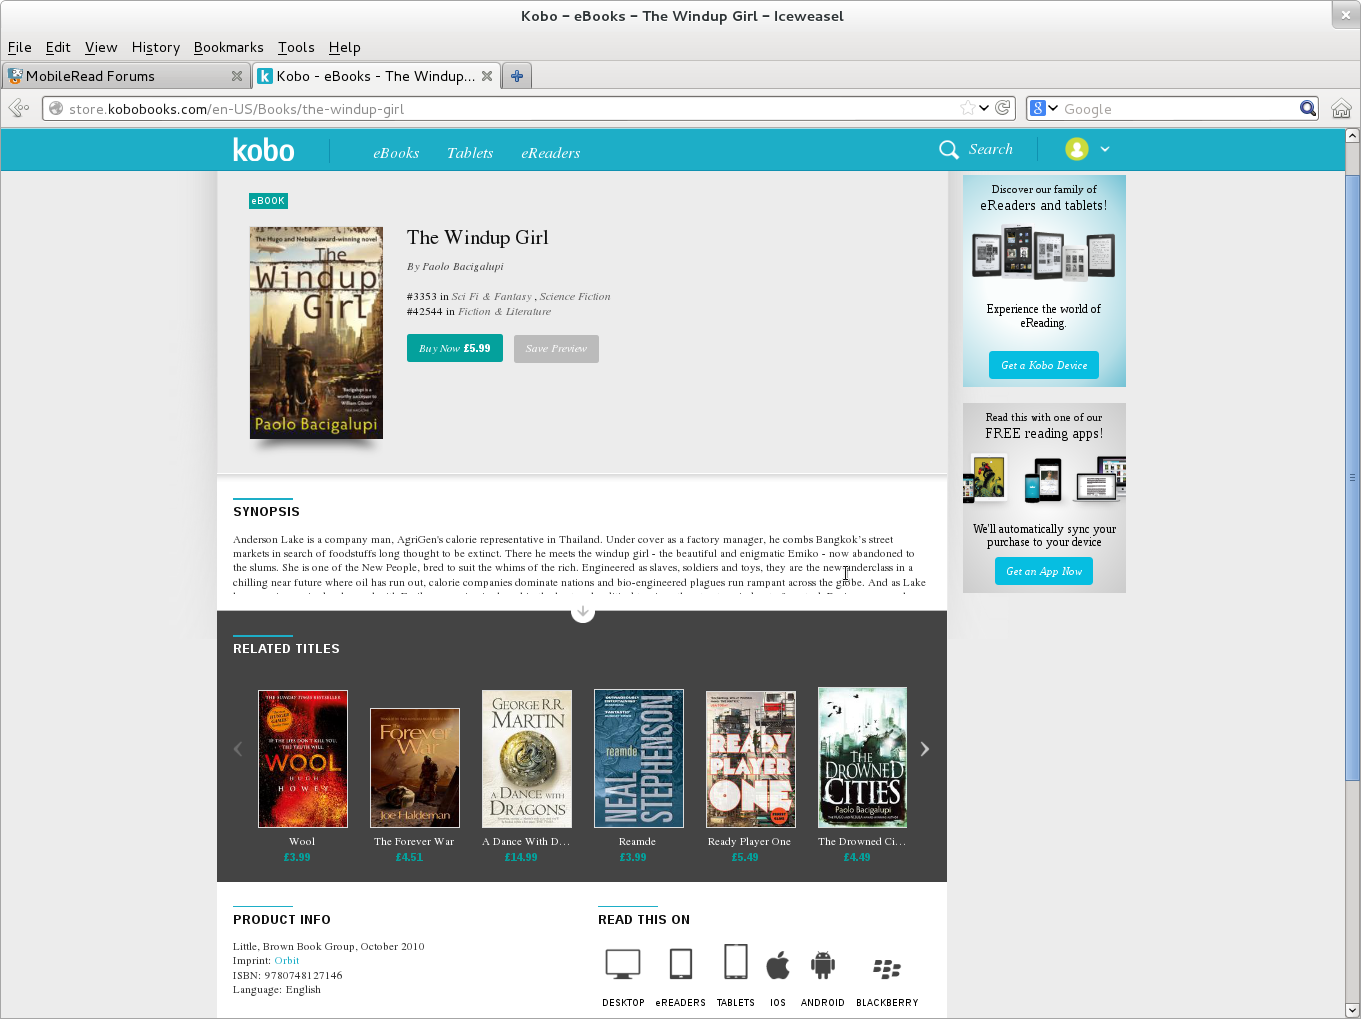Click Get an App Now button
The image size is (1361, 1019).
tap(1044, 571)
